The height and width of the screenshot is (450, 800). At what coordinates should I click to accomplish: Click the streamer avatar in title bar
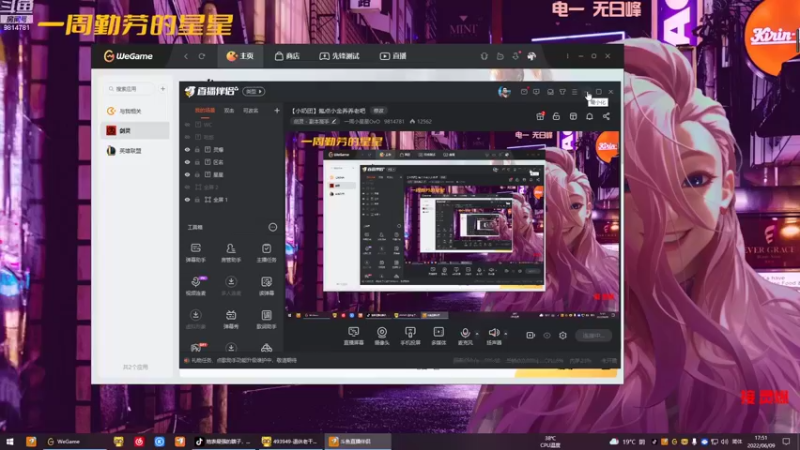point(504,92)
